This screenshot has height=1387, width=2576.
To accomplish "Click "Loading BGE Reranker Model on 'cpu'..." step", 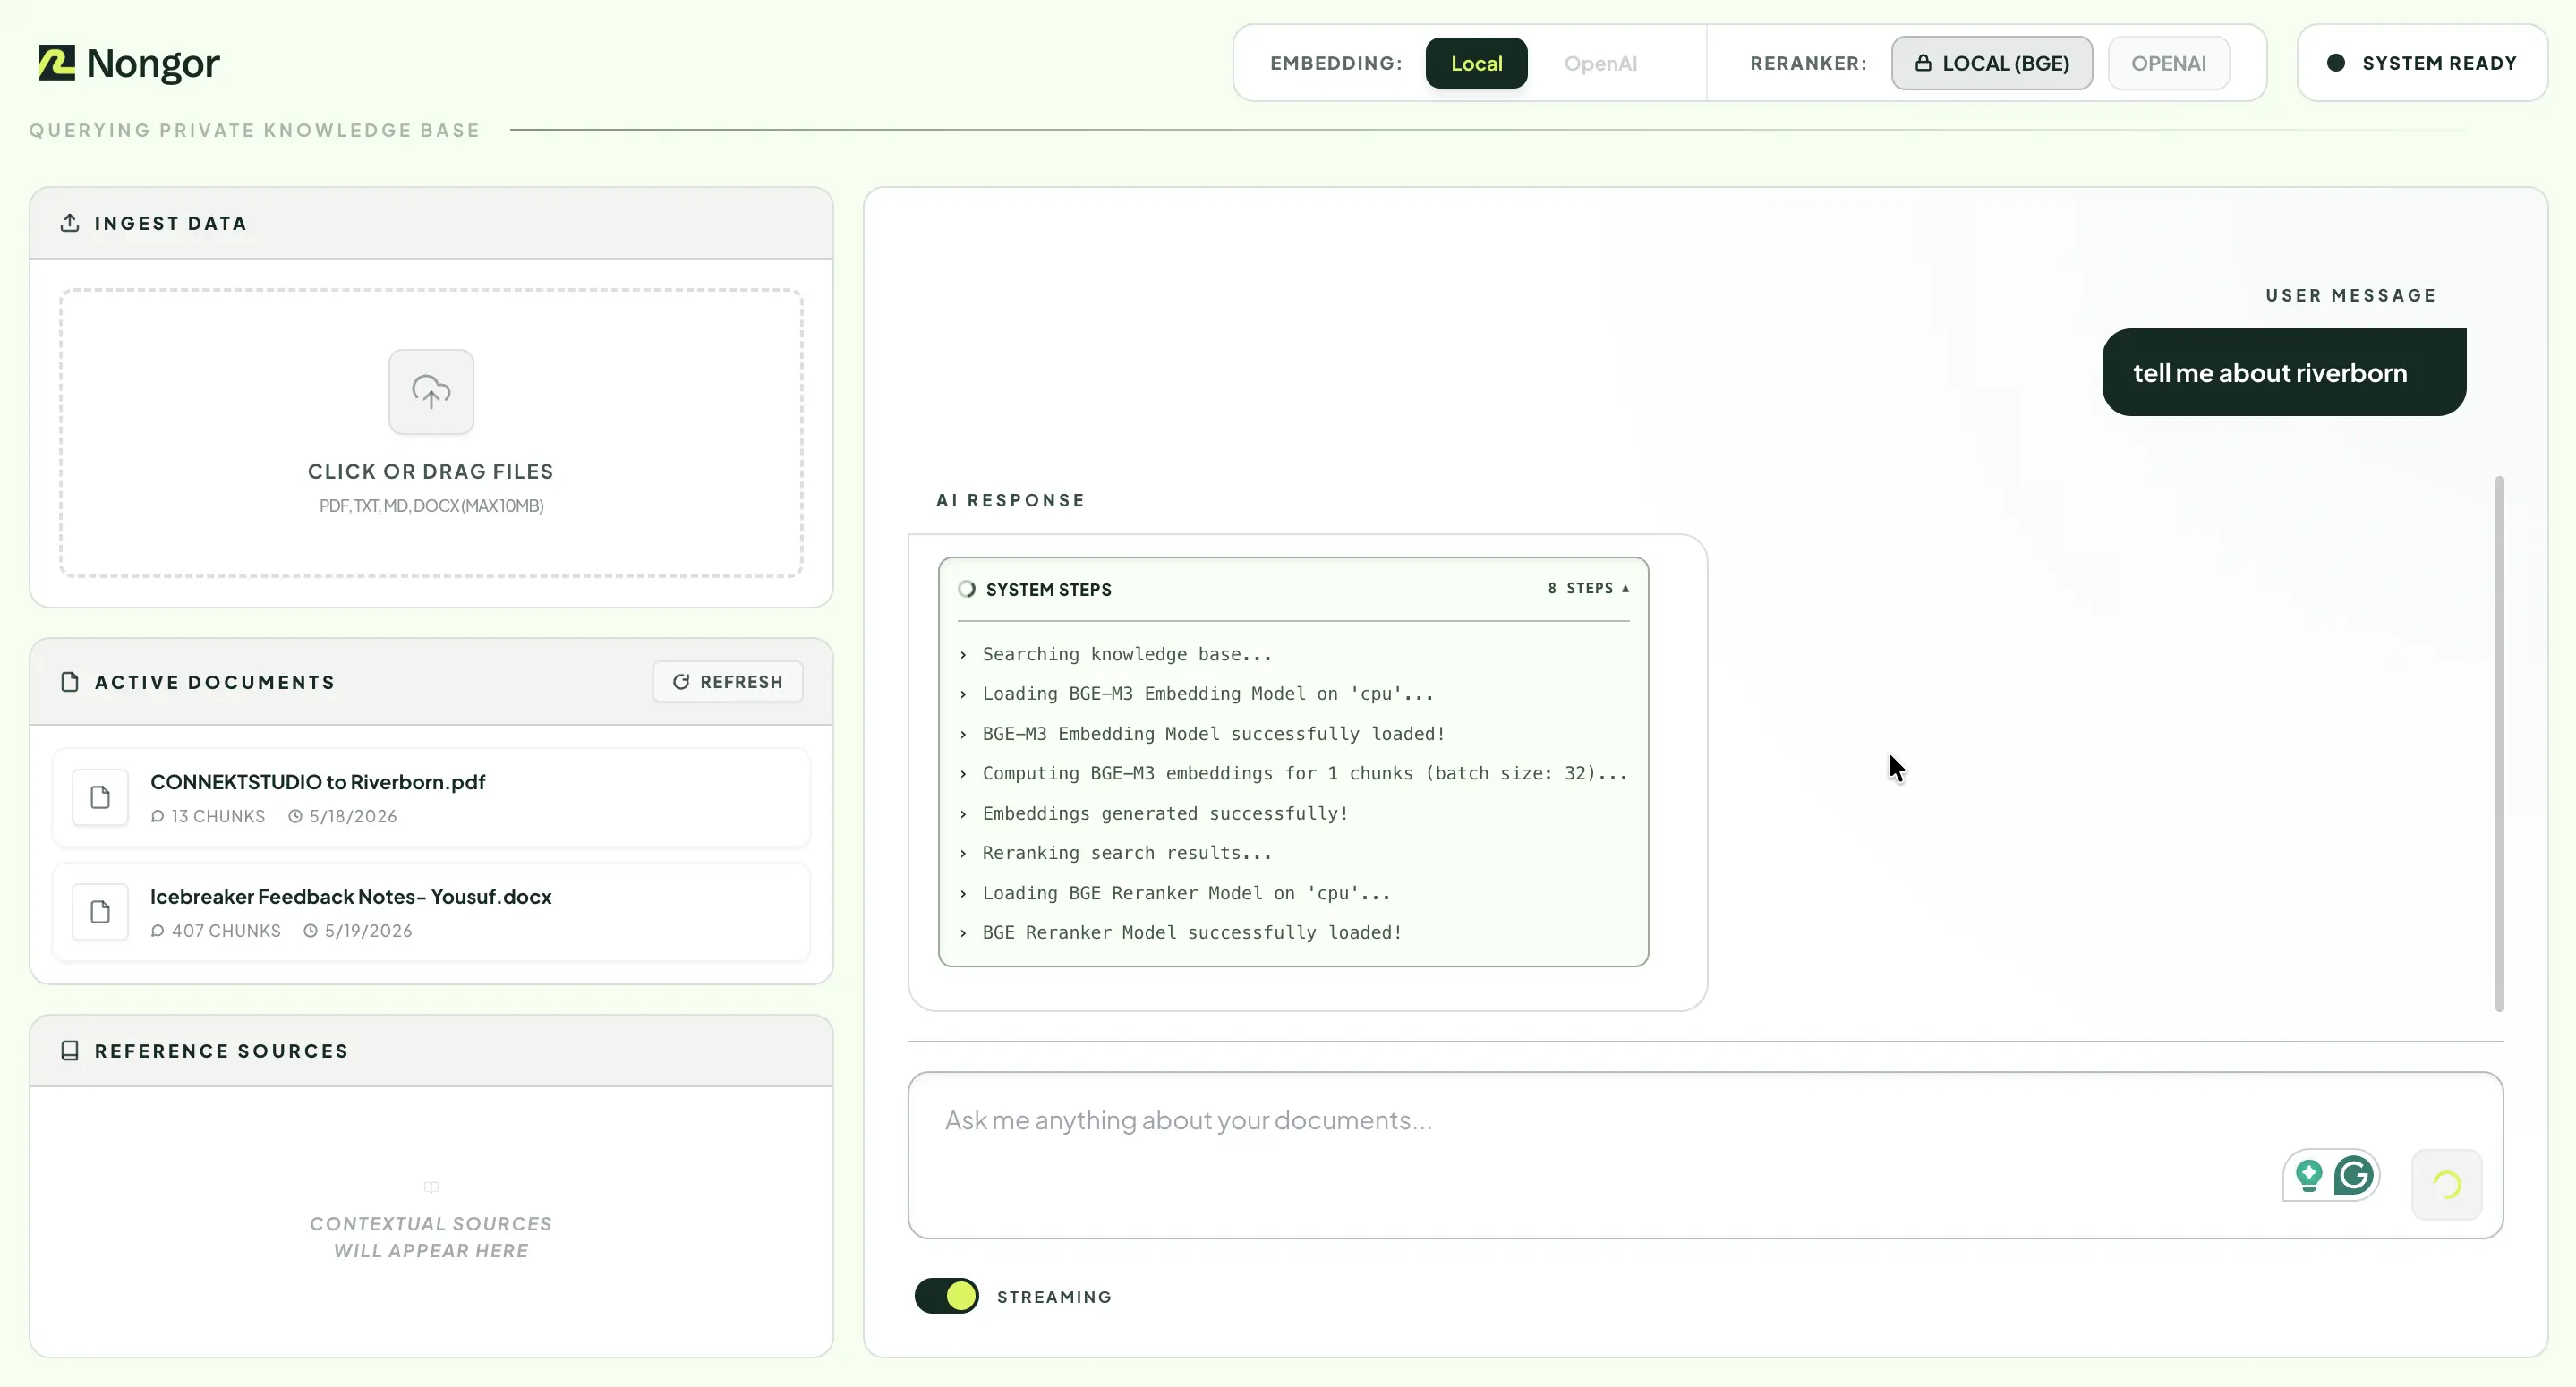I will pyautogui.click(x=1186, y=893).
